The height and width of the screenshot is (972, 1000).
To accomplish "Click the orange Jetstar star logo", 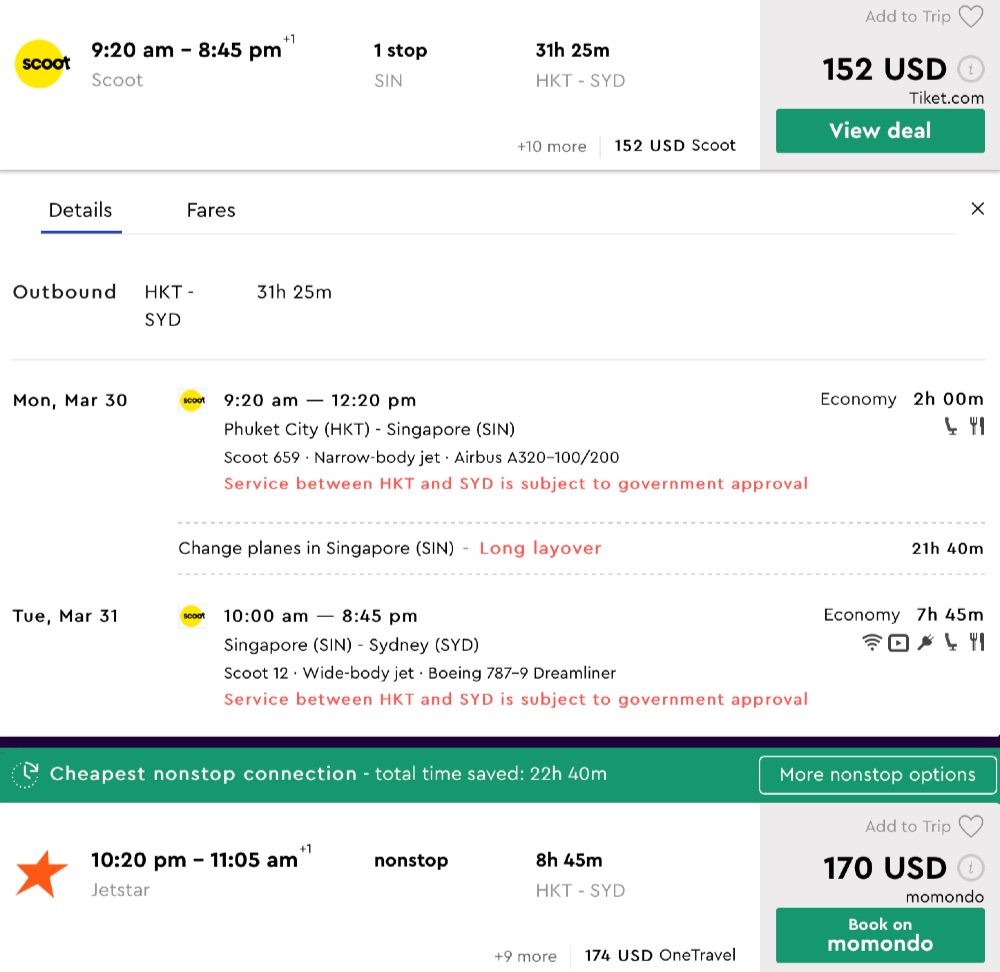I will (42, 873).
